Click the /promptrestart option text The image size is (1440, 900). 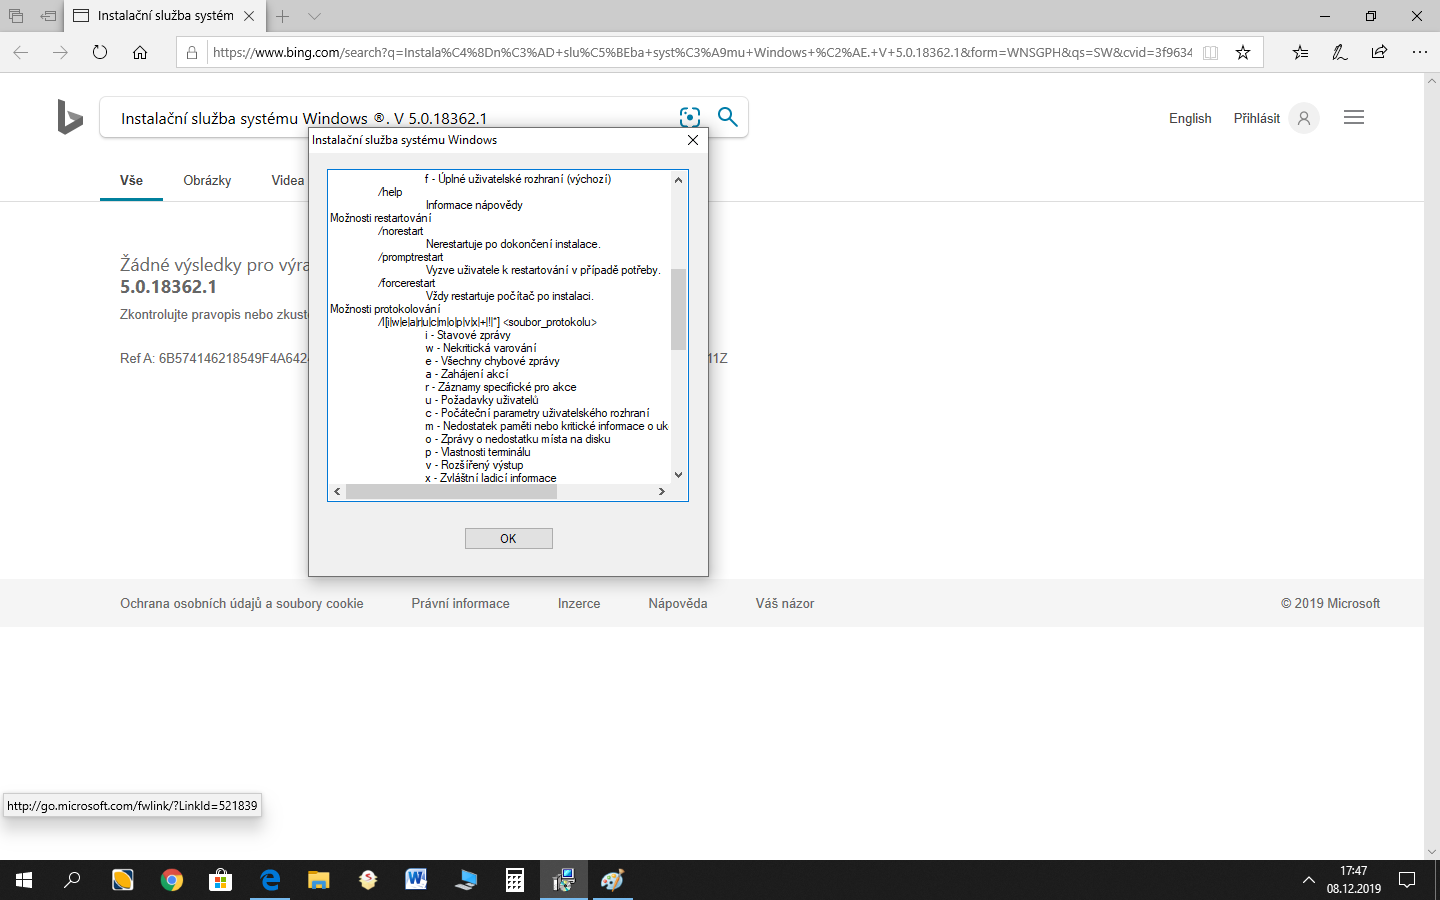point(411,257)
